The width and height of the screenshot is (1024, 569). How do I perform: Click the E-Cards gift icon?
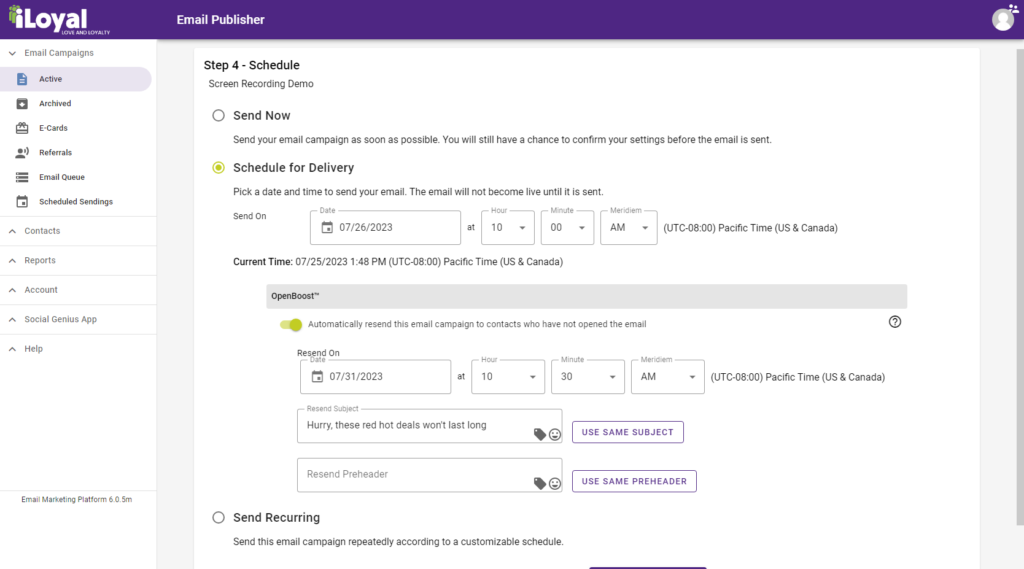pyautogui.click(x=22, y=128)
